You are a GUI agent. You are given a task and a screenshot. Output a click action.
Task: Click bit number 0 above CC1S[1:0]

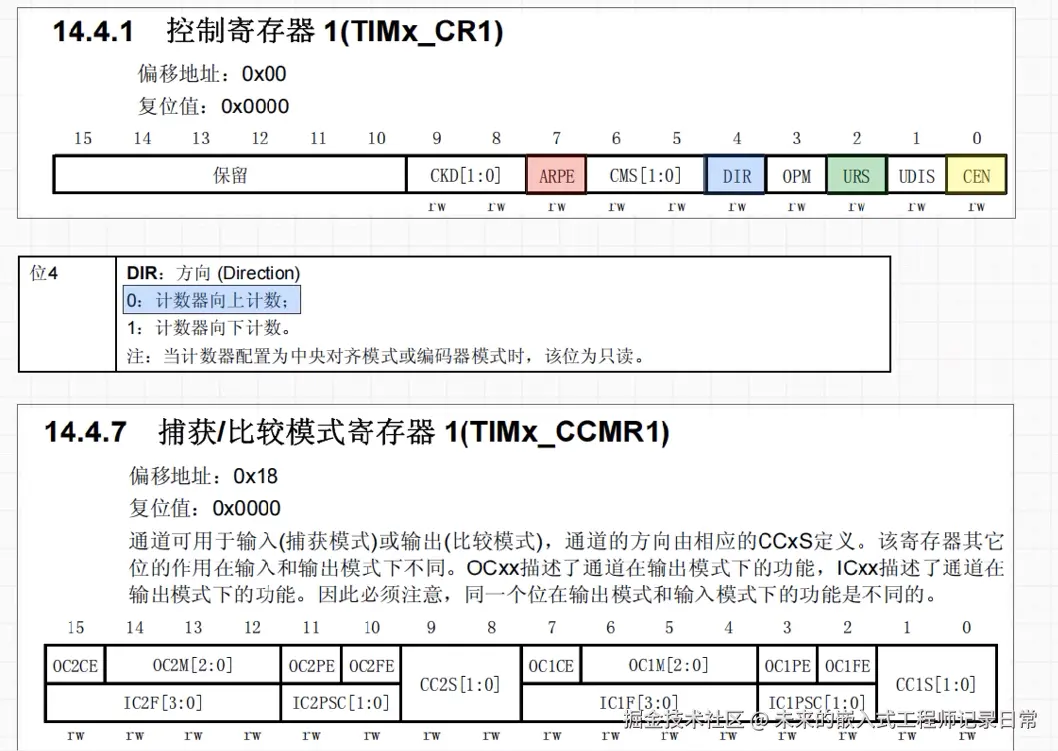point(966,628)
